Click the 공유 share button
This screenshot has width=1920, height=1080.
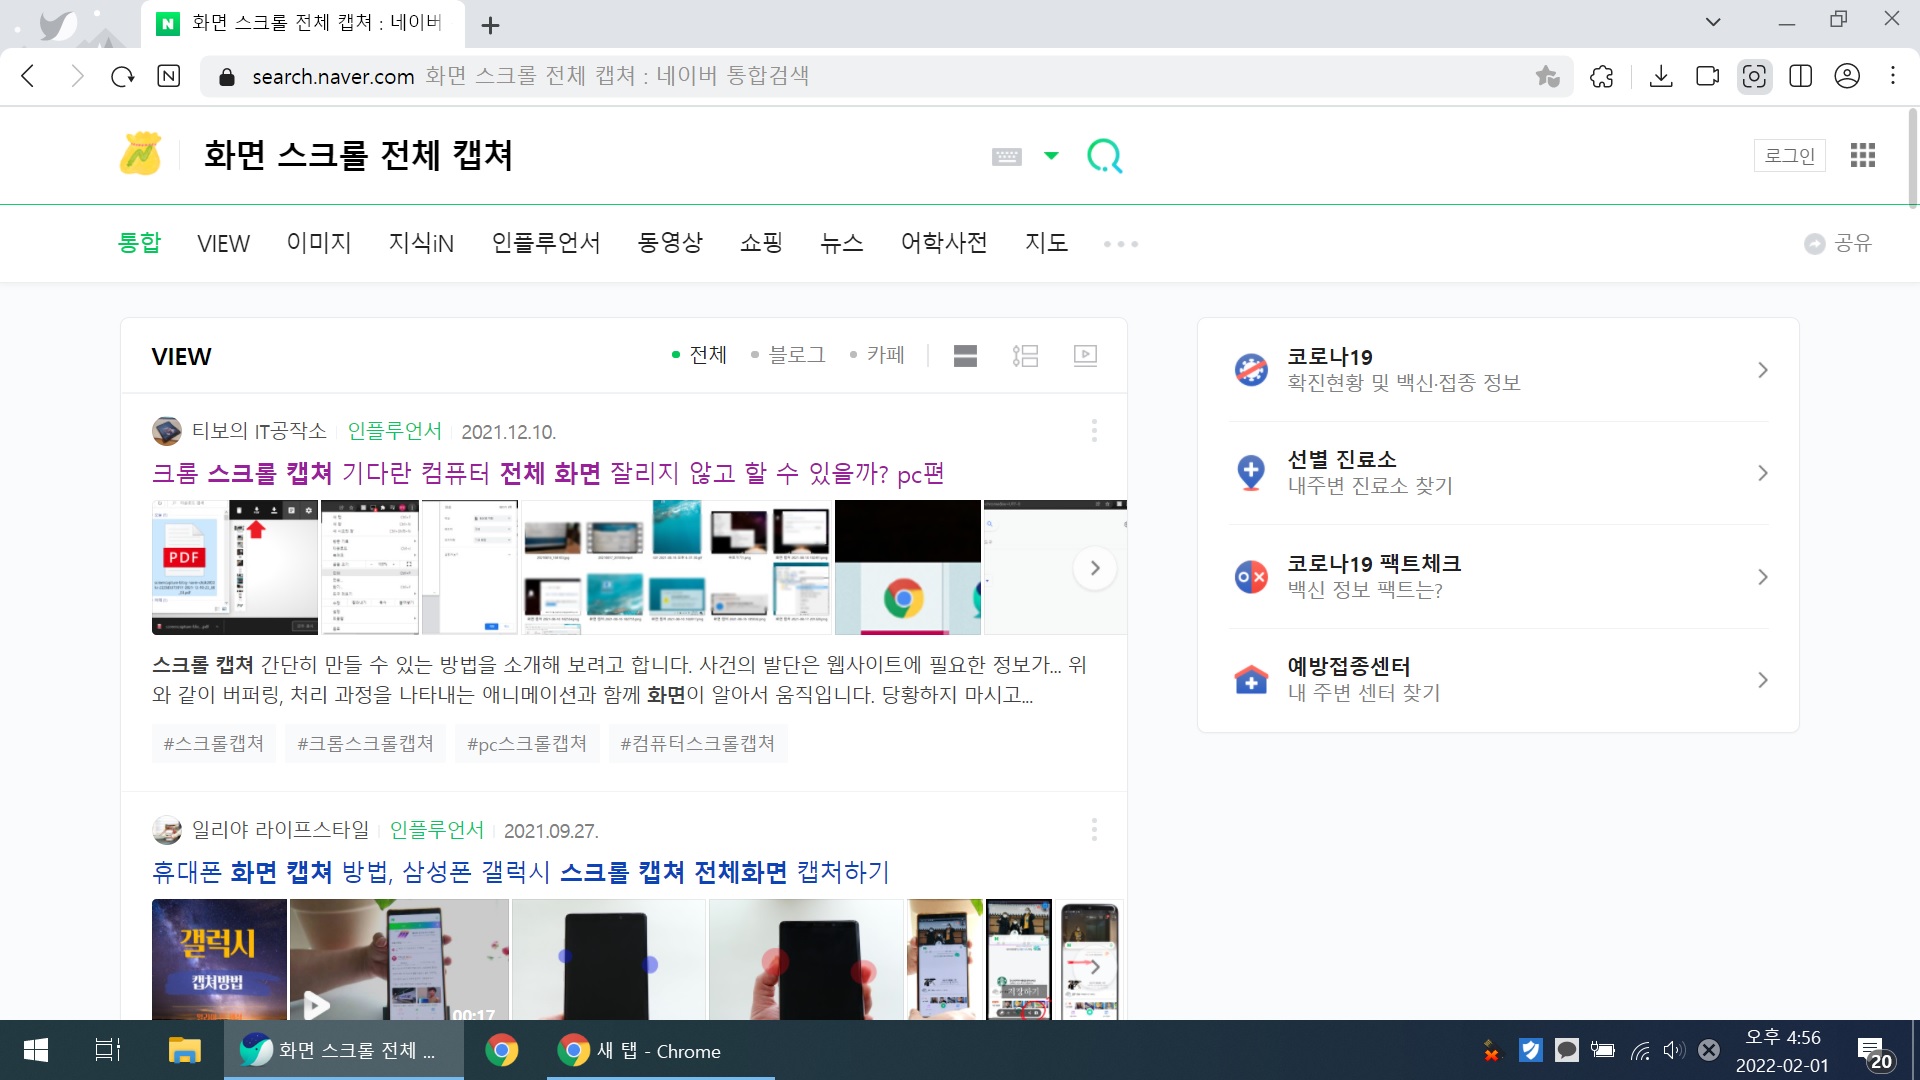[1838, 243]
